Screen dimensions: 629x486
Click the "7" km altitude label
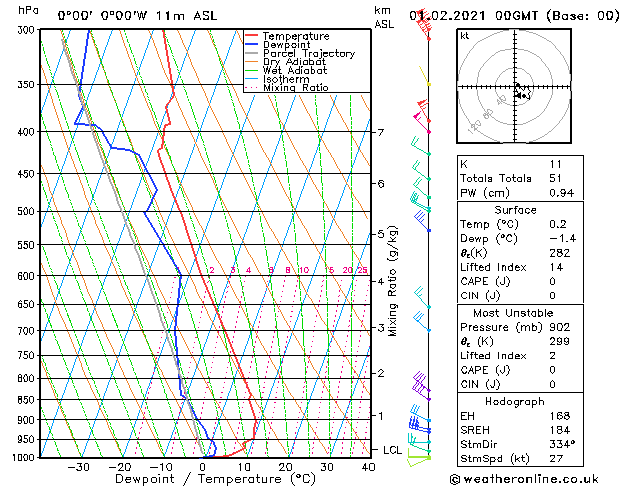point(381,132)
